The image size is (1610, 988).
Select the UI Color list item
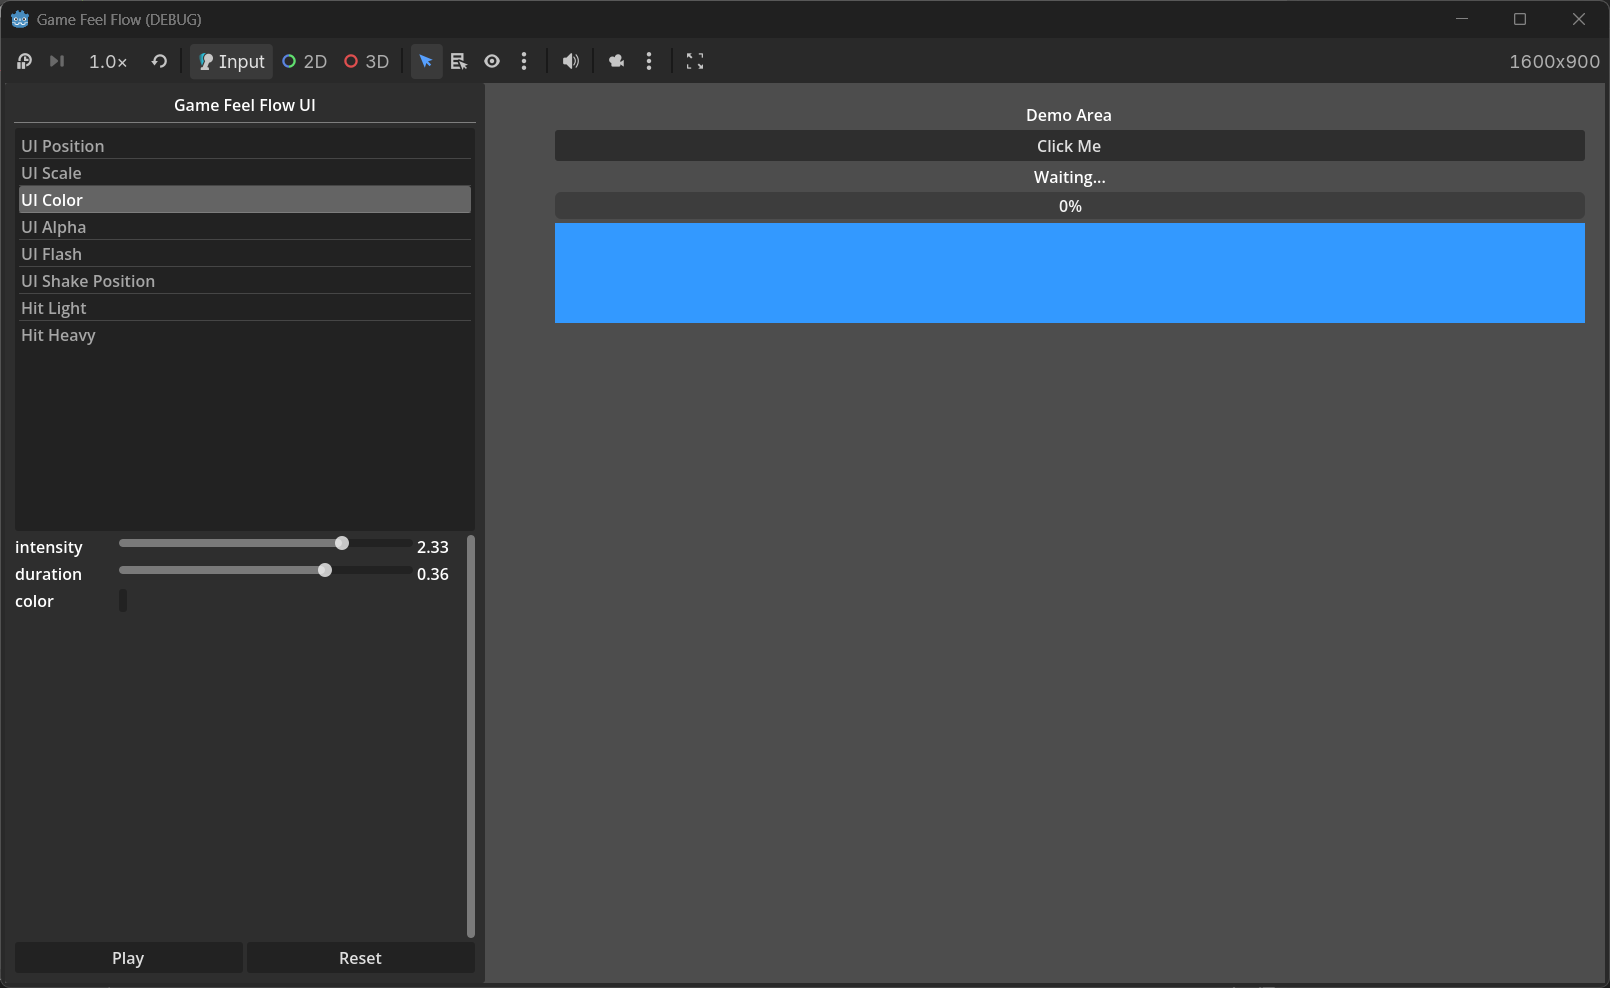click(x=245, y=200)
